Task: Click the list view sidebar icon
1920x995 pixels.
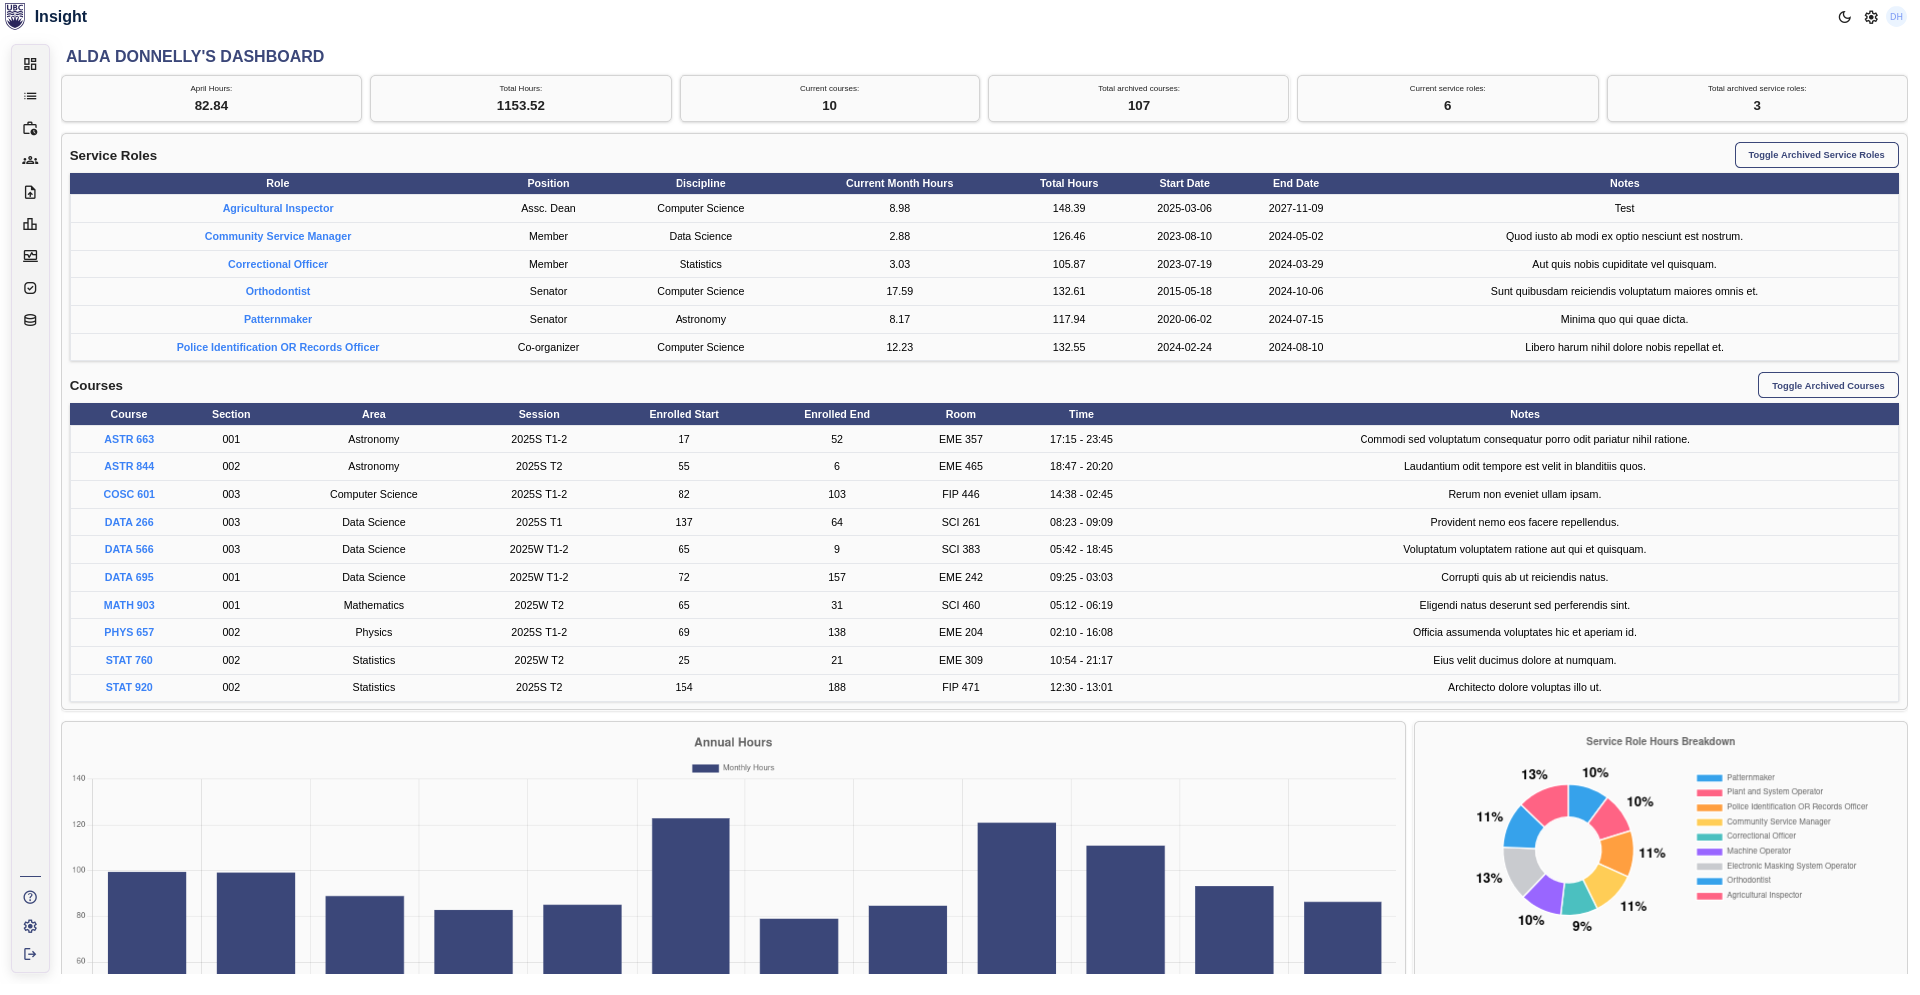Action: [30, 96]
